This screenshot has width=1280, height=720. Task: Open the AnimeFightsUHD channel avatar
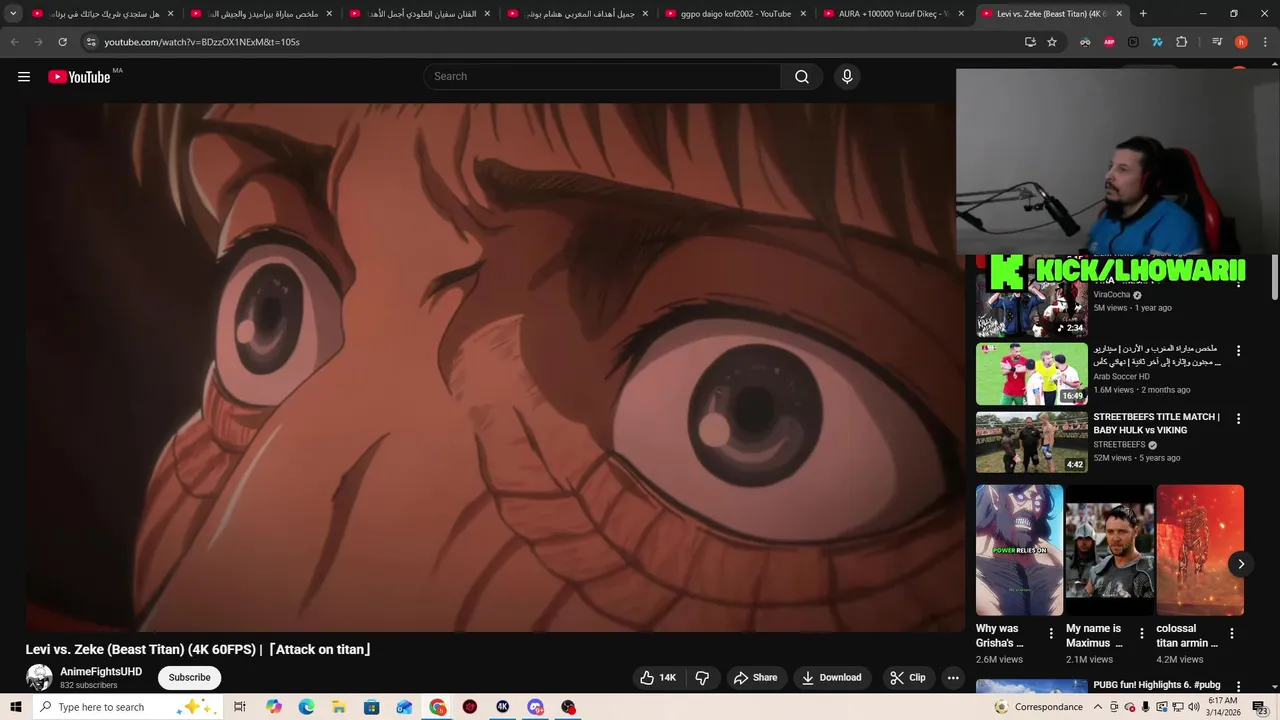(39, 677)
